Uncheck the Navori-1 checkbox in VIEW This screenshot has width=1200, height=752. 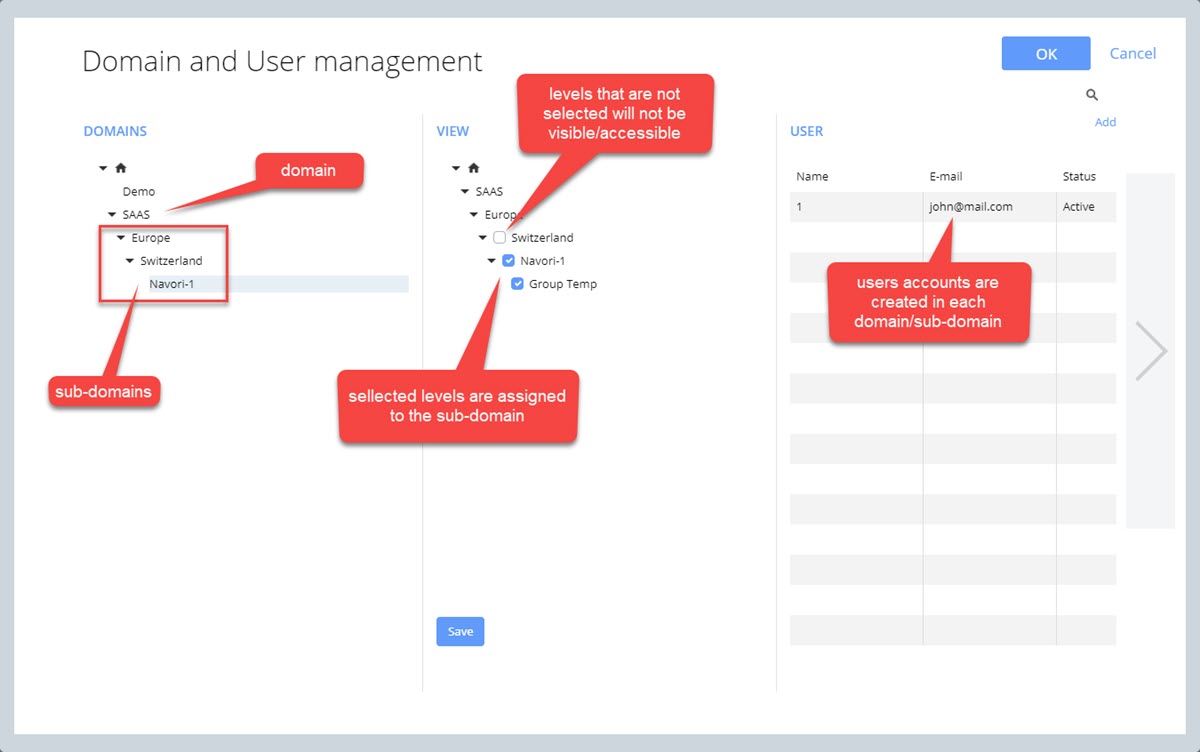(x=508, y=261)
